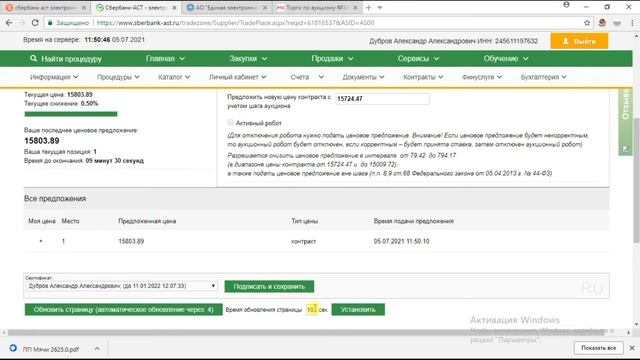Open the Контракты submenu
Image resolution: width=640 pixels, height=360 pixels.
click(423, 77)
